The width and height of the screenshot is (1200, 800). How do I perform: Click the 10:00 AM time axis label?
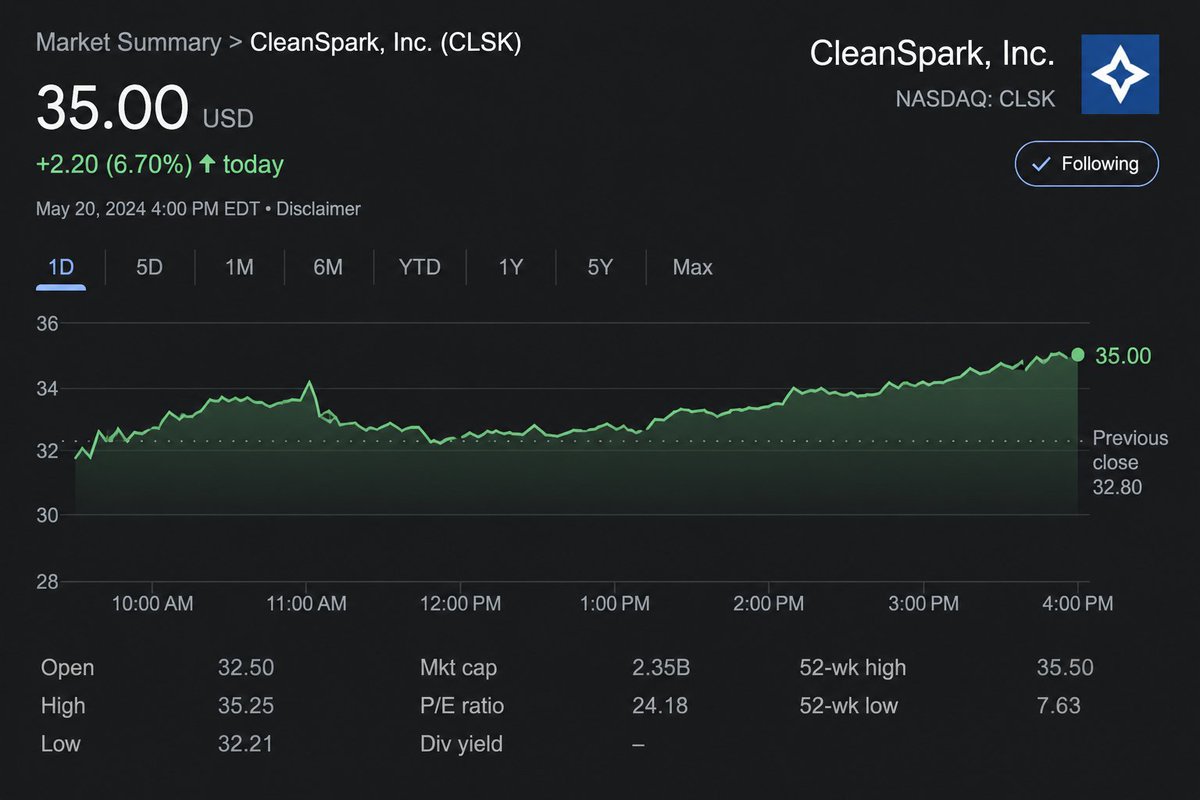151,603
